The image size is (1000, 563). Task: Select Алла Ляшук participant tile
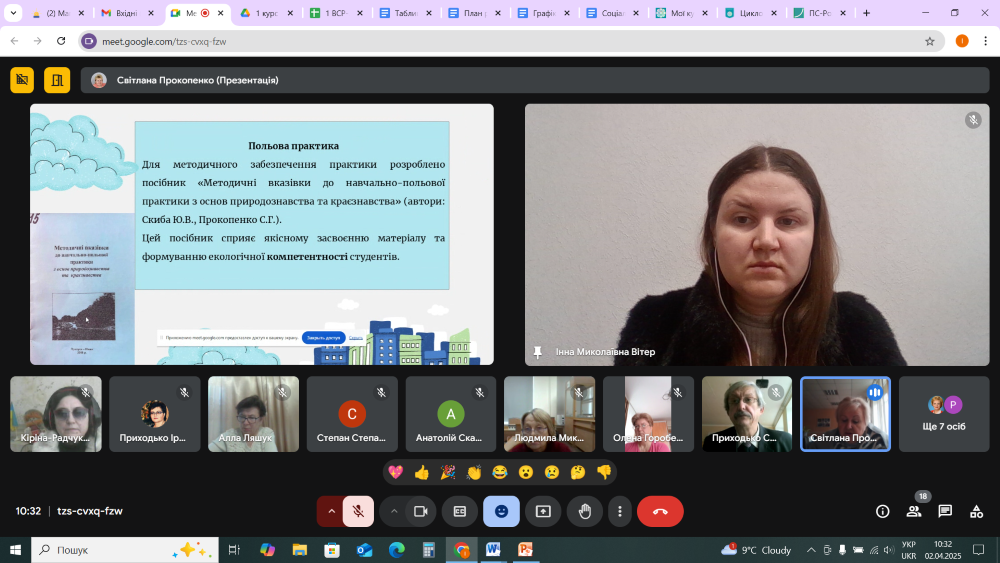(x=253, y=414)
